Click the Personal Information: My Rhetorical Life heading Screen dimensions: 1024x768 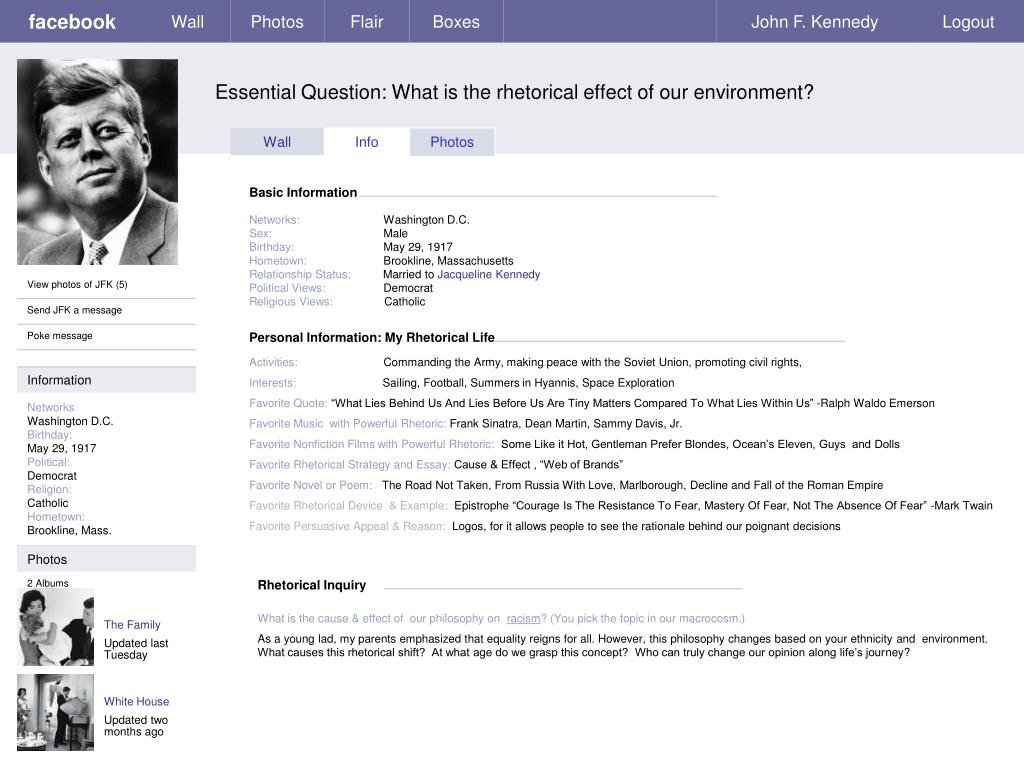pos(372,338)
